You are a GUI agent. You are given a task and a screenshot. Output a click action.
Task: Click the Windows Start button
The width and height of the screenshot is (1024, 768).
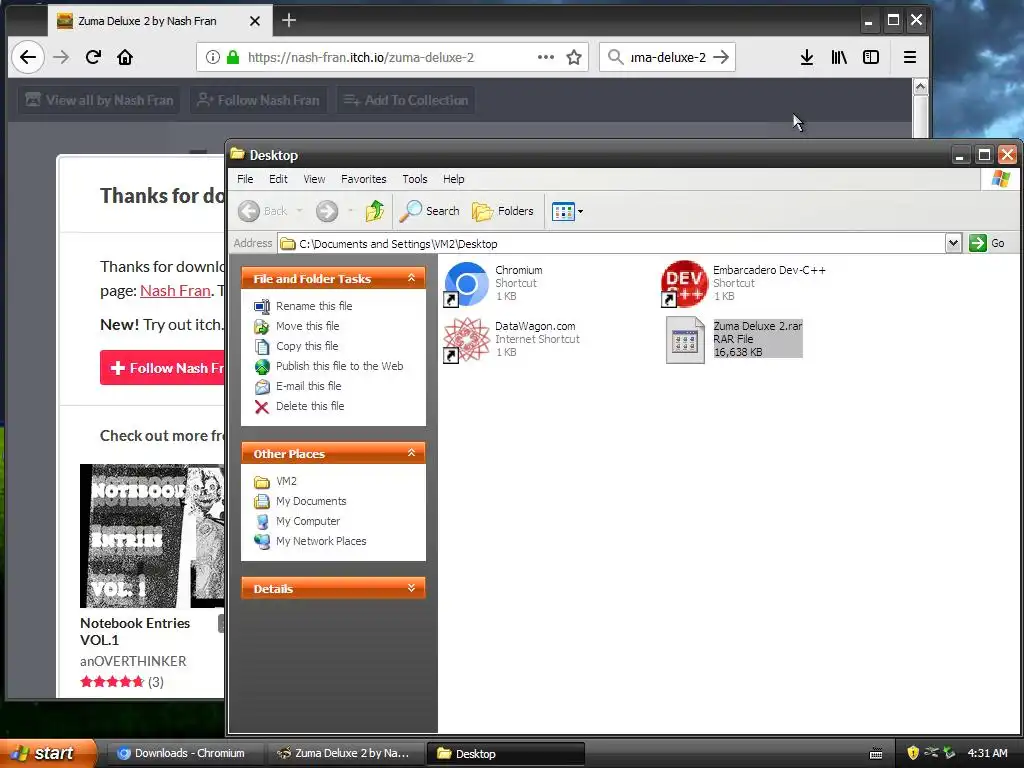pos(47,753)
